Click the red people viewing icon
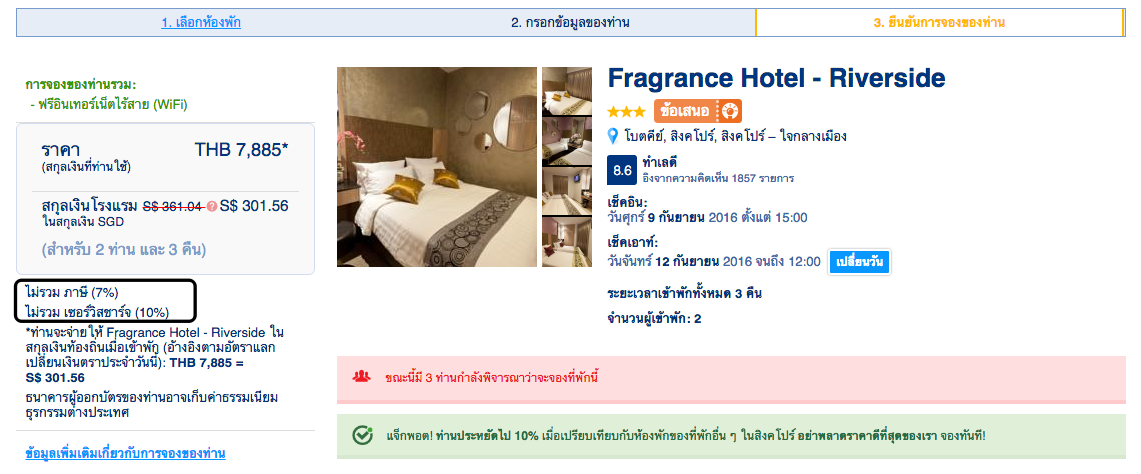1141x474 pixels. click(x=362, y=377)
